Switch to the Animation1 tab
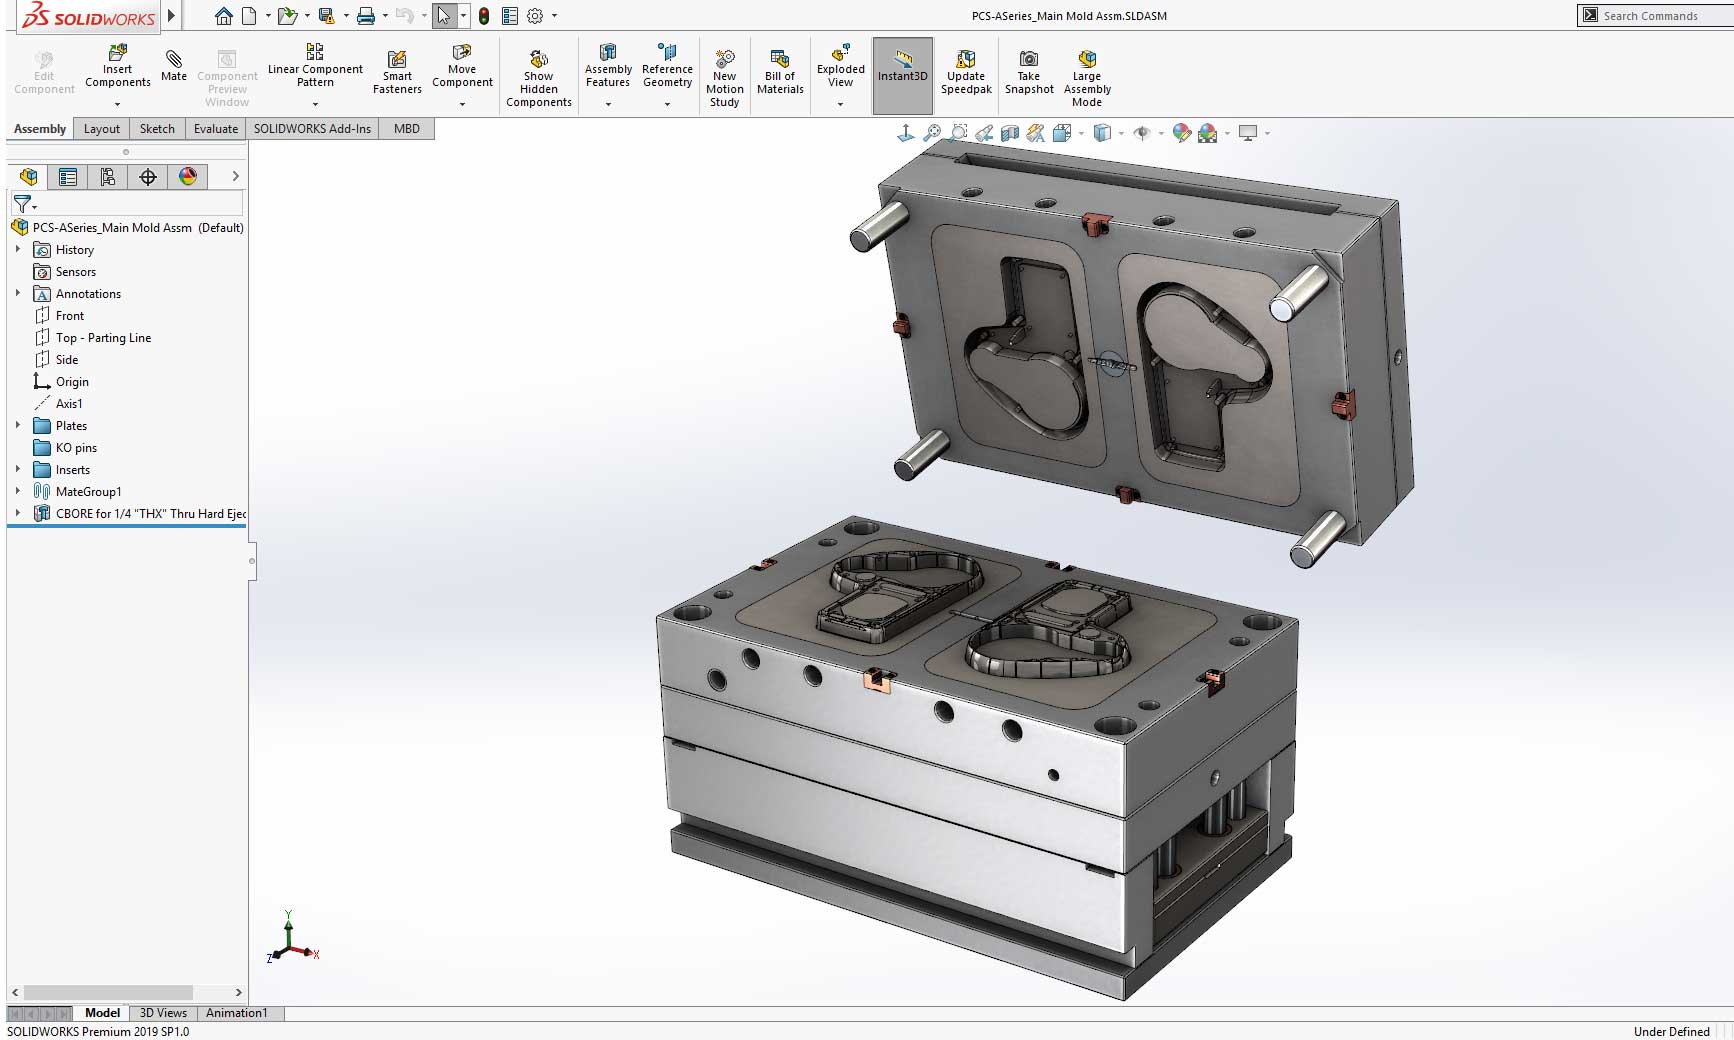The height and width of the screenshot is (1040, 1734). 236,1012
